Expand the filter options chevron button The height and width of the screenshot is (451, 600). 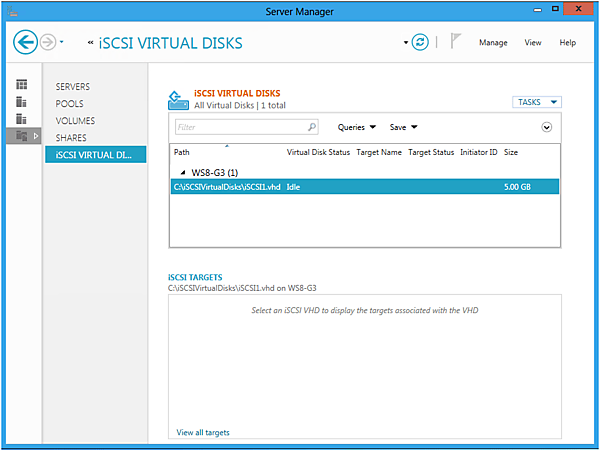(x=547, y=127)
